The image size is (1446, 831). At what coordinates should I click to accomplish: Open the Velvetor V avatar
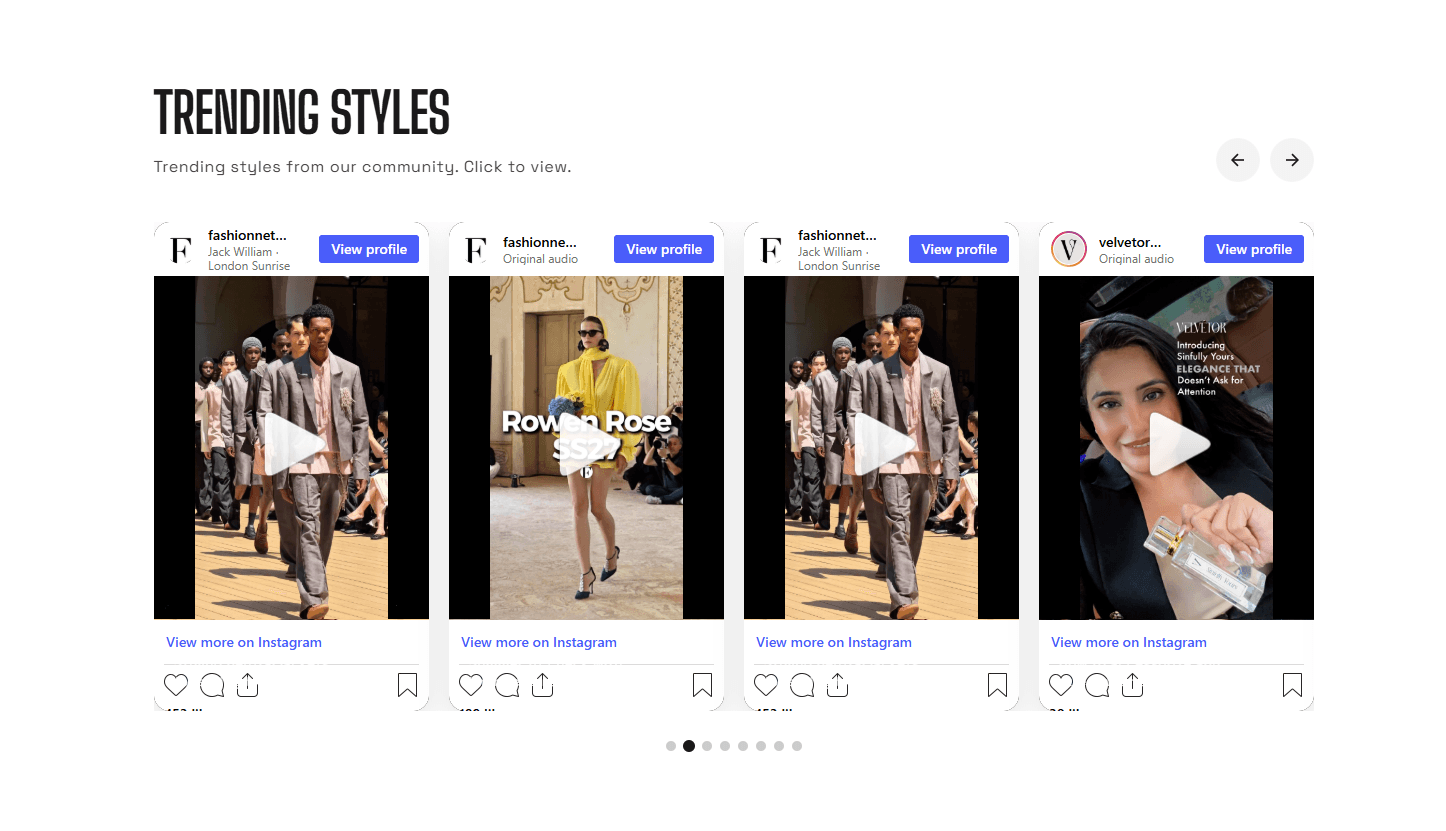[1069, 249]
